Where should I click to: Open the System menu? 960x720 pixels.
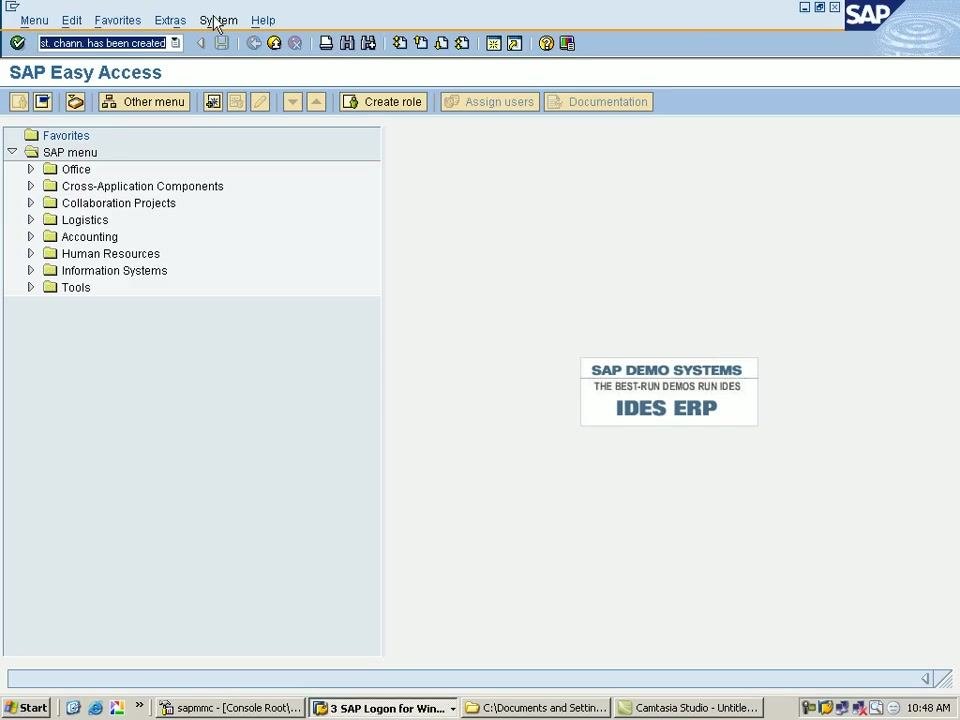coord(219,20)
